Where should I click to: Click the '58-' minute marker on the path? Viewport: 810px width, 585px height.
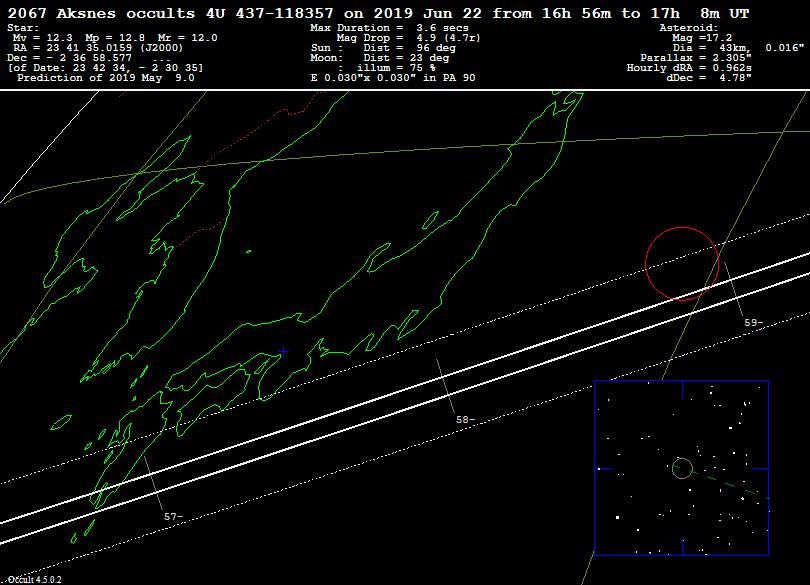point(465,420)
